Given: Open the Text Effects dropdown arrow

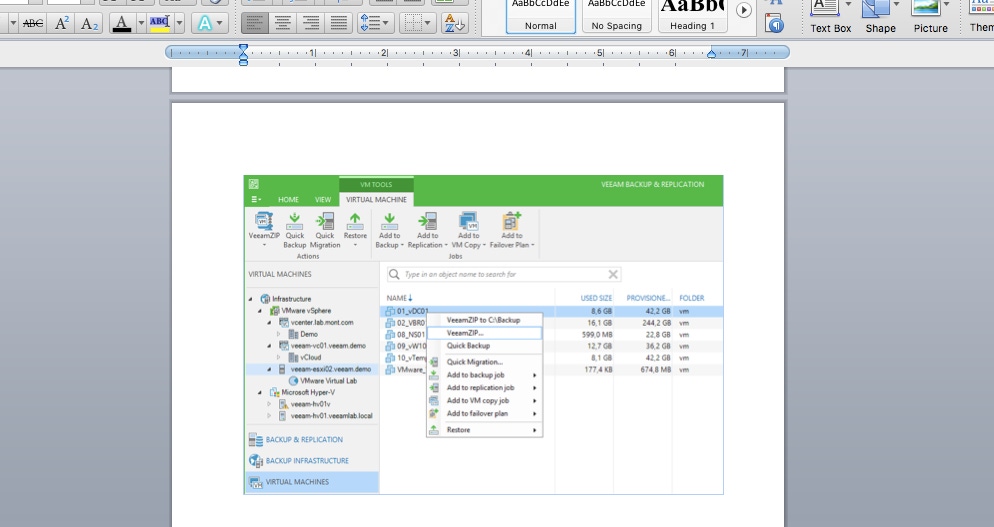Looking at the screenshot, I should click(221, 24).
